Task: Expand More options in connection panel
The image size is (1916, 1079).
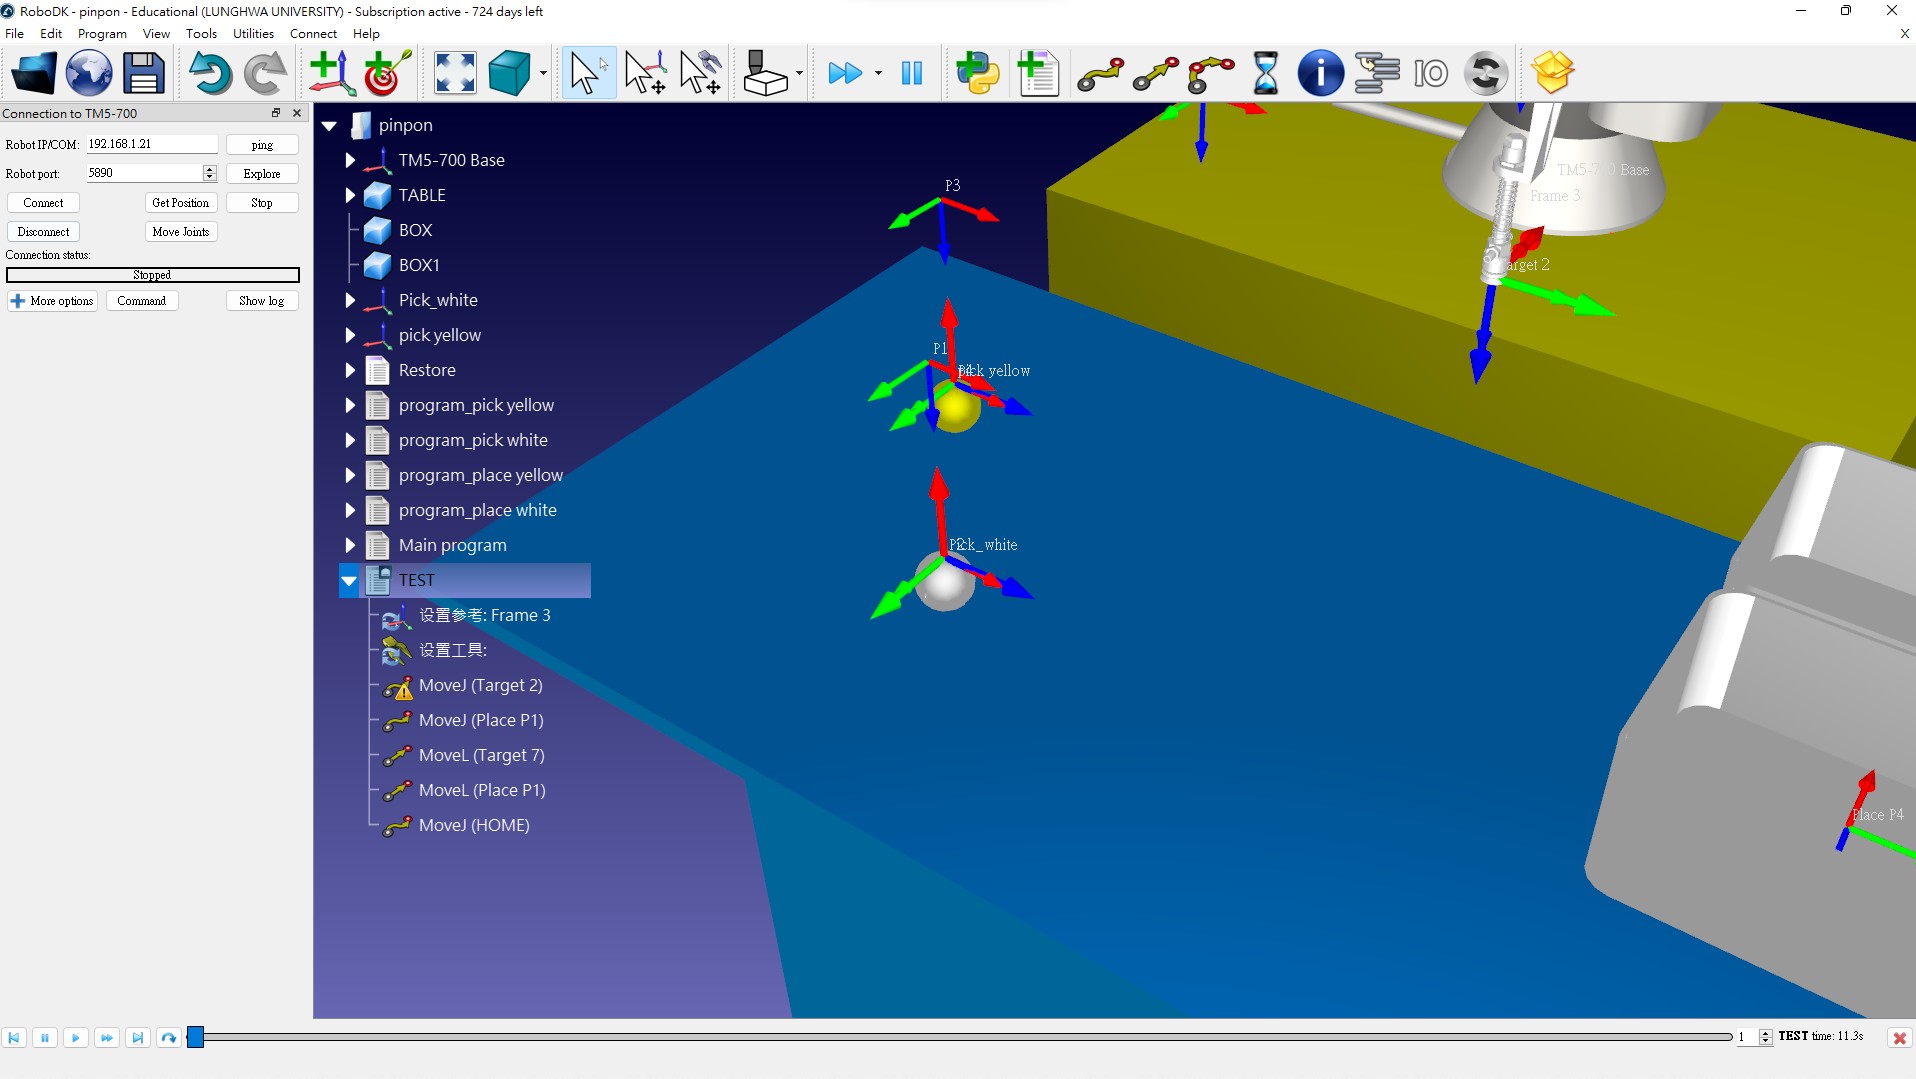Action: point(52,301)
